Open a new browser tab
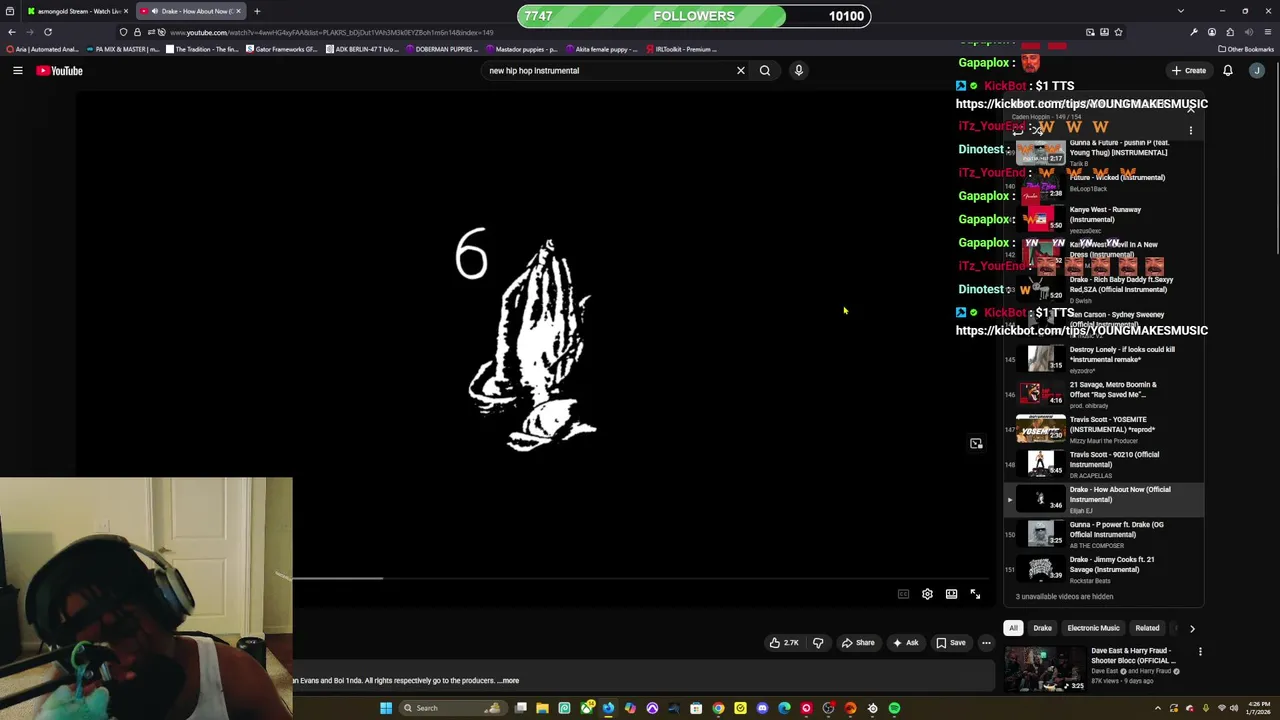Image resolution: width=1280 pixels, height=720 pixels. tap(257, 11)
